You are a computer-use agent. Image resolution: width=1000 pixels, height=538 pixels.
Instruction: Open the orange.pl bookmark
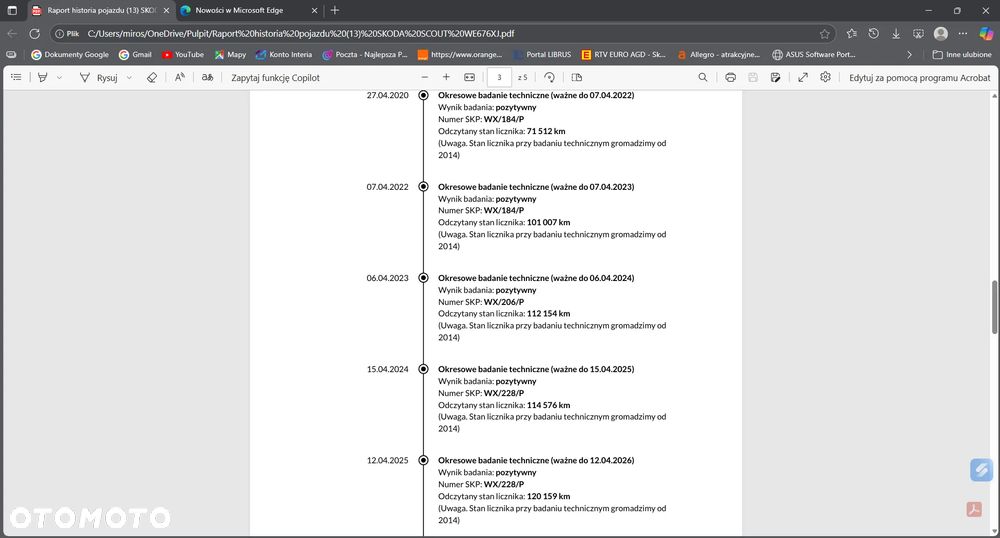460,55
